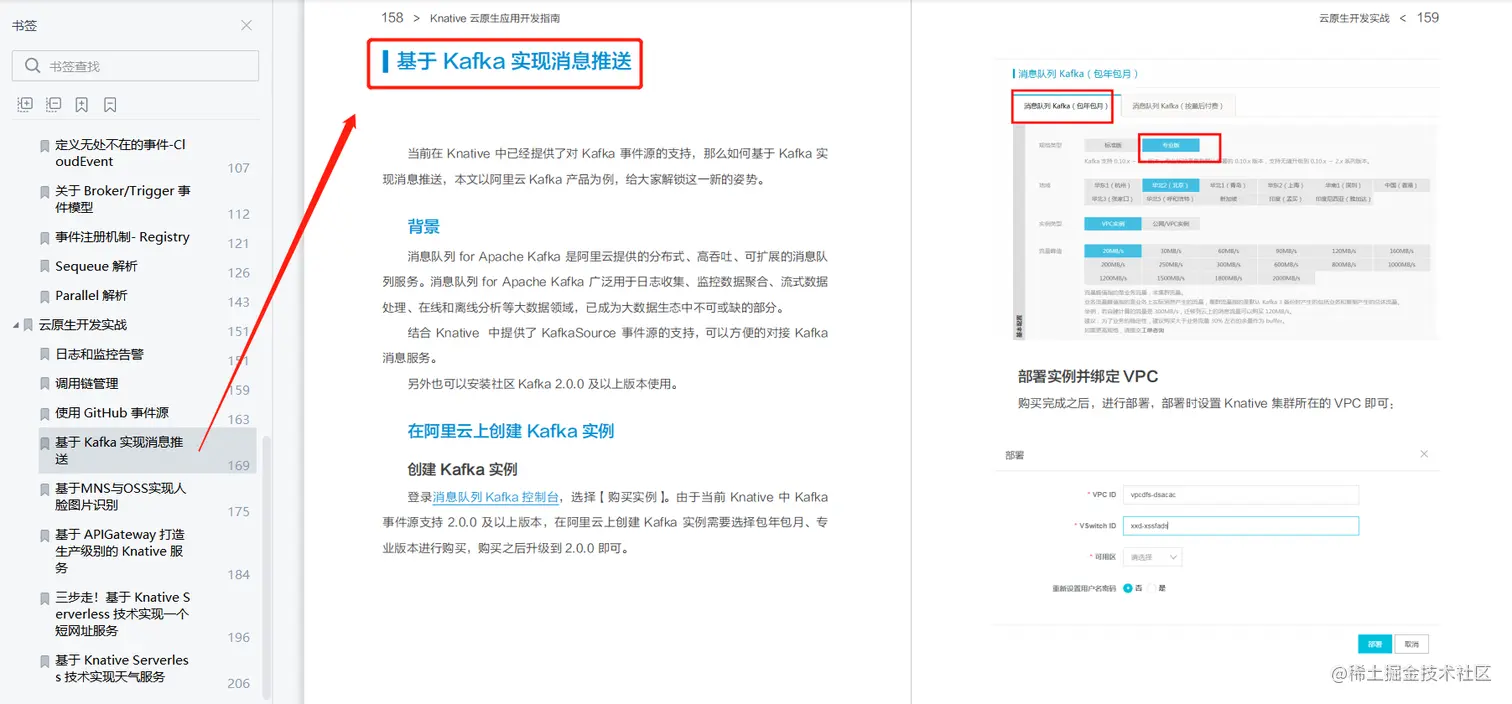Click the bookmarks panel vertical scrollbar
The width and height of the screenshot is (1512, 704).
[x=266, y=567]
